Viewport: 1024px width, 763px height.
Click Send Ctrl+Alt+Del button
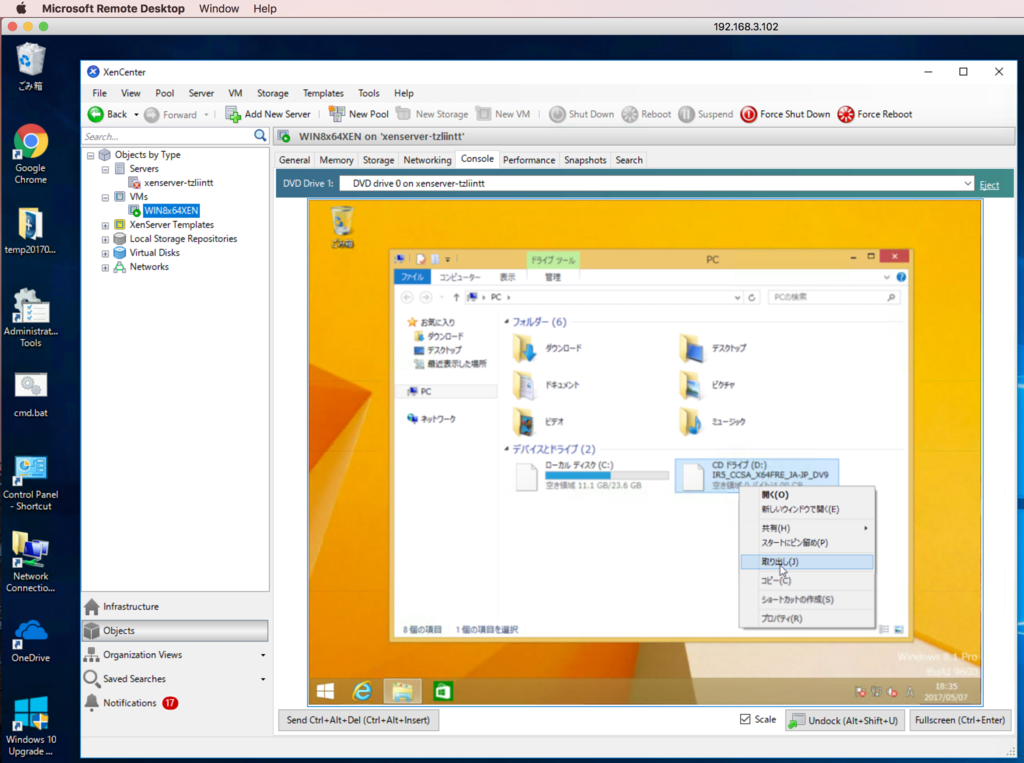pyautogui.click(x=359, y=720)
